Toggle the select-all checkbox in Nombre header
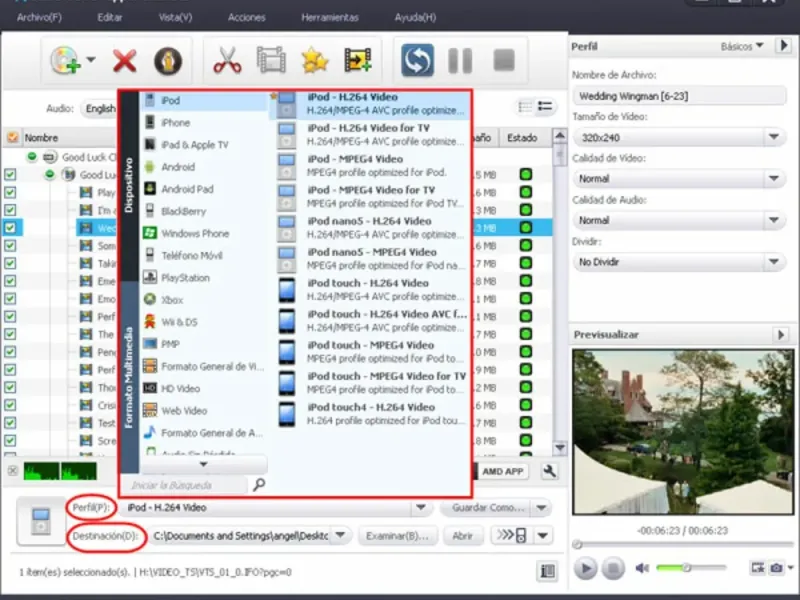The height and width of the screenshot is (600, 800). pyautogui.click(x=12, y=137)
